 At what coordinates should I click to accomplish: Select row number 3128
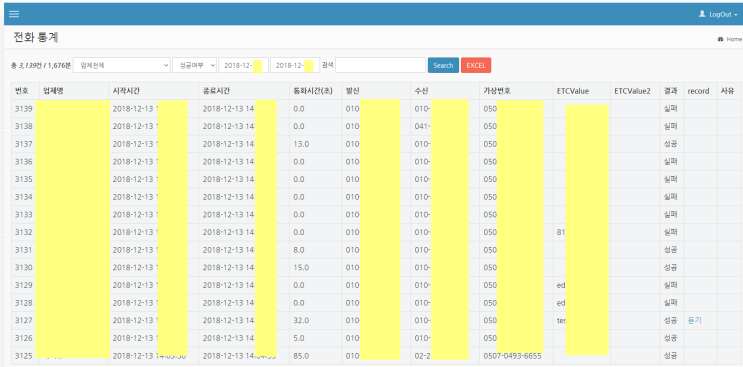[24, 303]
